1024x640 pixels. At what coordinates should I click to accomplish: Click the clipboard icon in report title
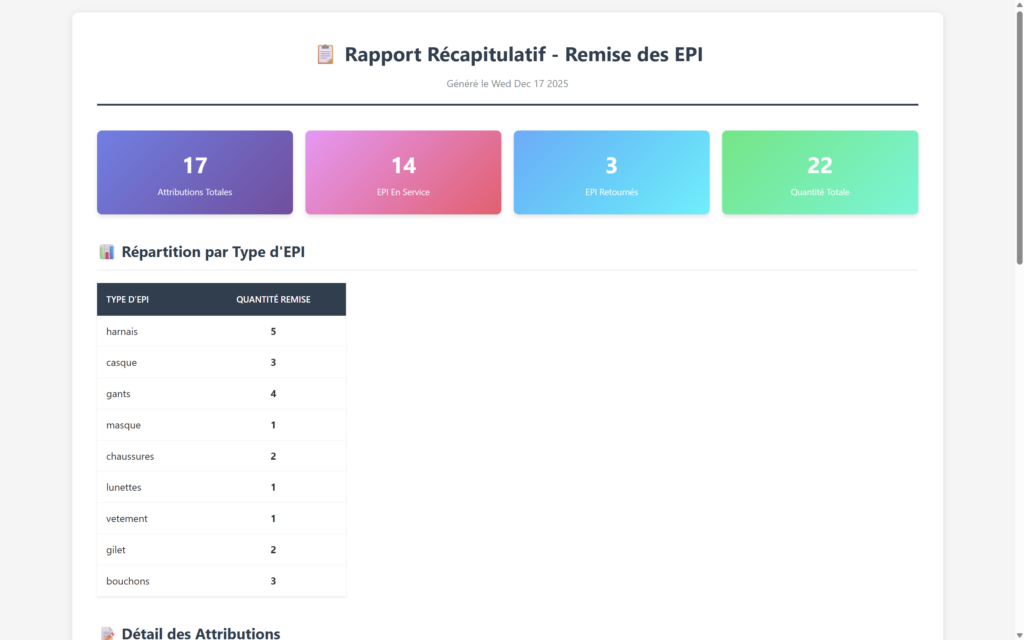click(325, 55)
